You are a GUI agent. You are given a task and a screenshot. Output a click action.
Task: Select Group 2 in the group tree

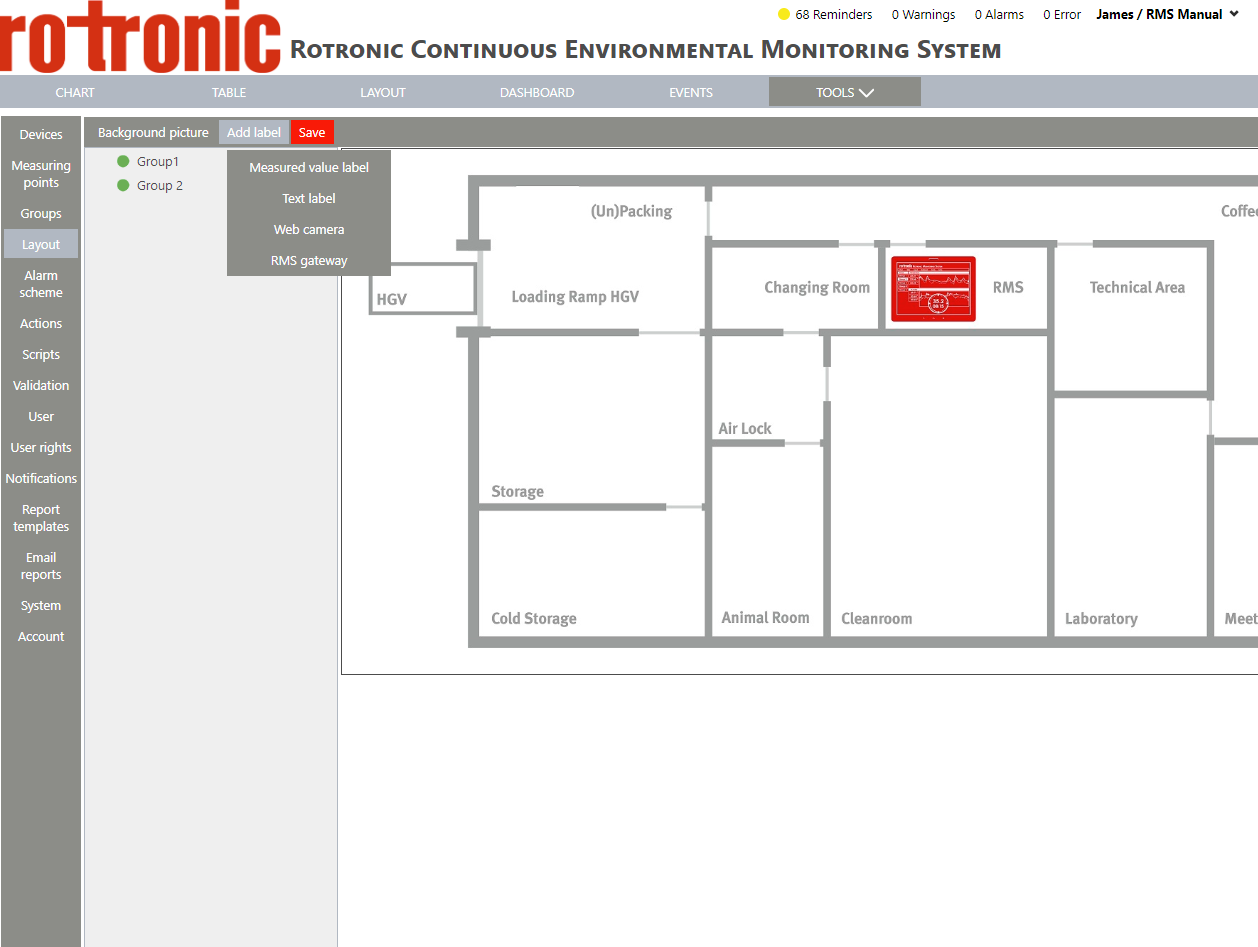160,185
